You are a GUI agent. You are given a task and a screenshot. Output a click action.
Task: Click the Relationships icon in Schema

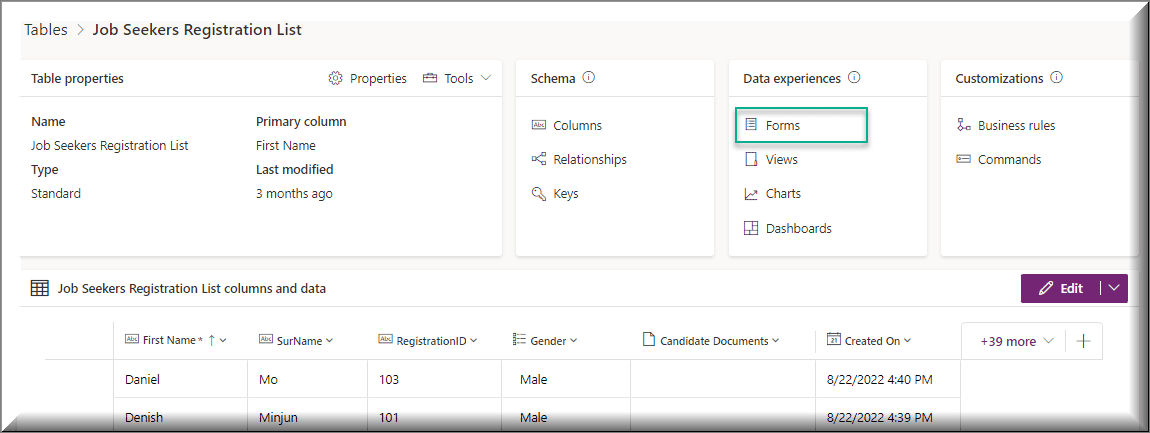pyautogui.click(x=539, y=159)
